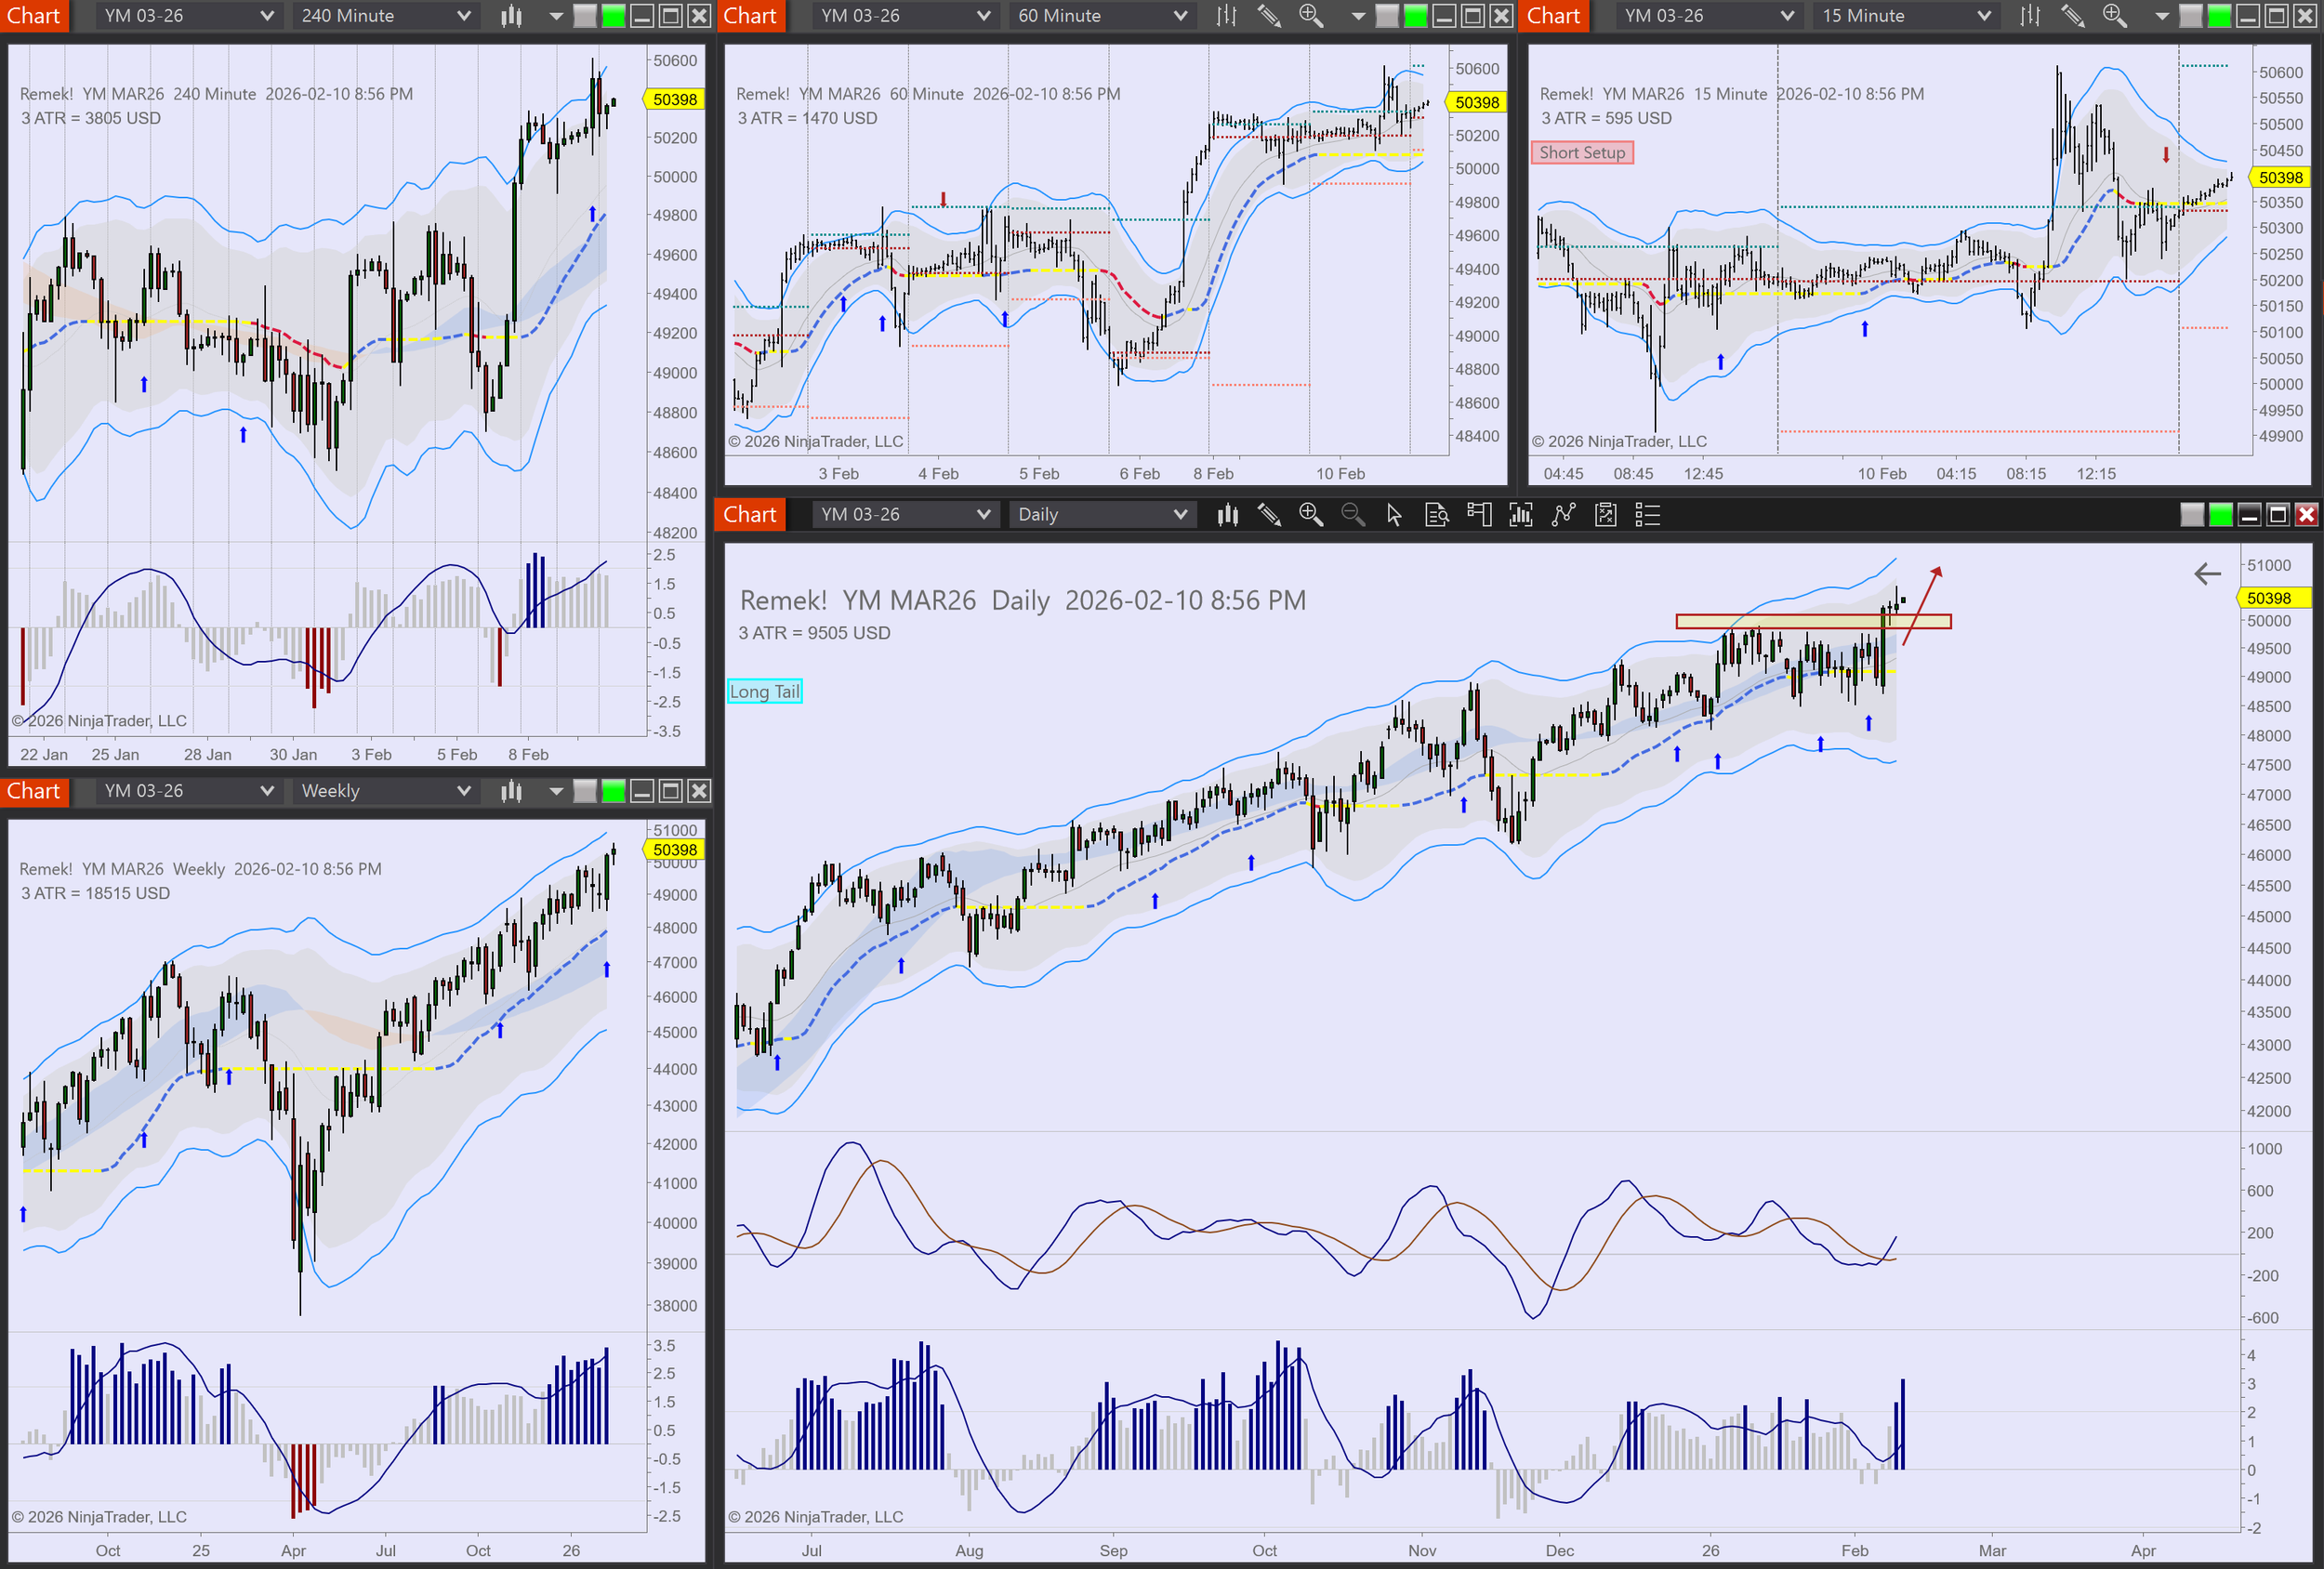2324x1569 pixels.
Task: Open Properties list icon in Daily chart
Action: pos(1647,514)
